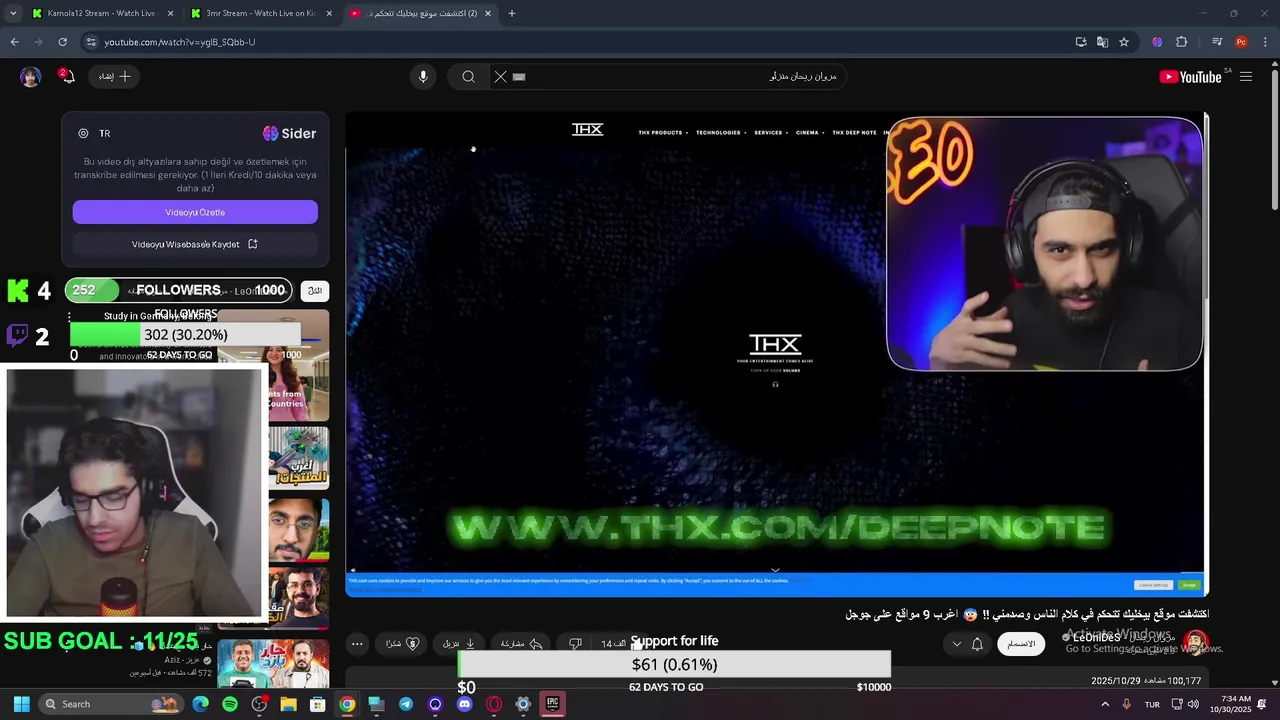Click the YouTube search magnifier icon
The height and width of the screenshot is (720, 1280).
coord(468,76)
